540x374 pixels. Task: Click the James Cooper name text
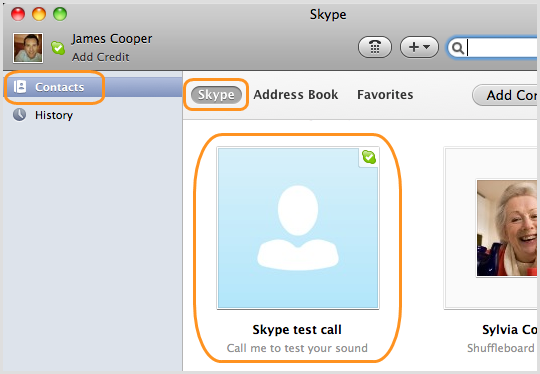pyautogui.click(x=112, y=39)
